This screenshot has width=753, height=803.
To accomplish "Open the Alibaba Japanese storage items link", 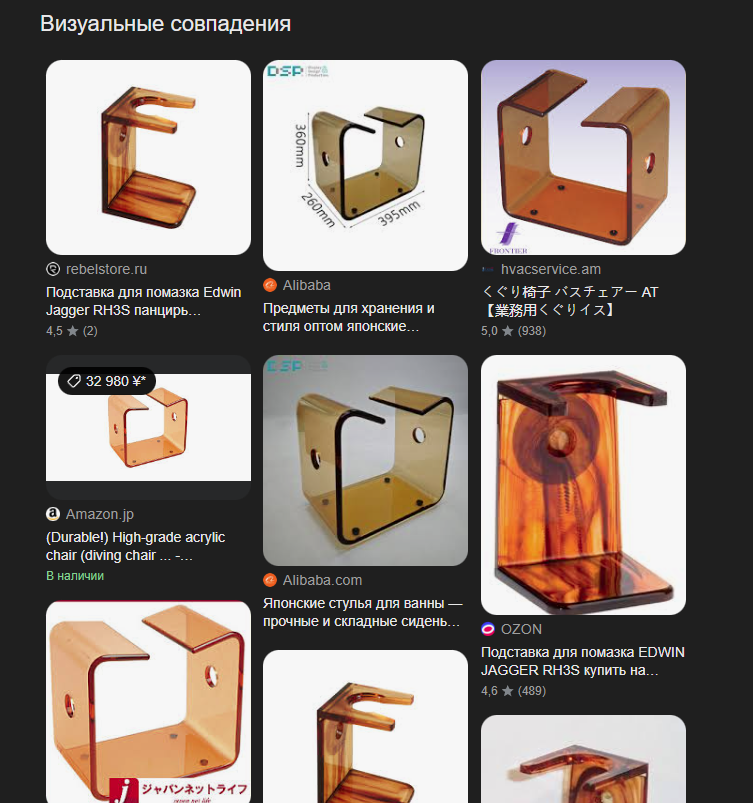I will pyautogui.click(x=349, y=317).
